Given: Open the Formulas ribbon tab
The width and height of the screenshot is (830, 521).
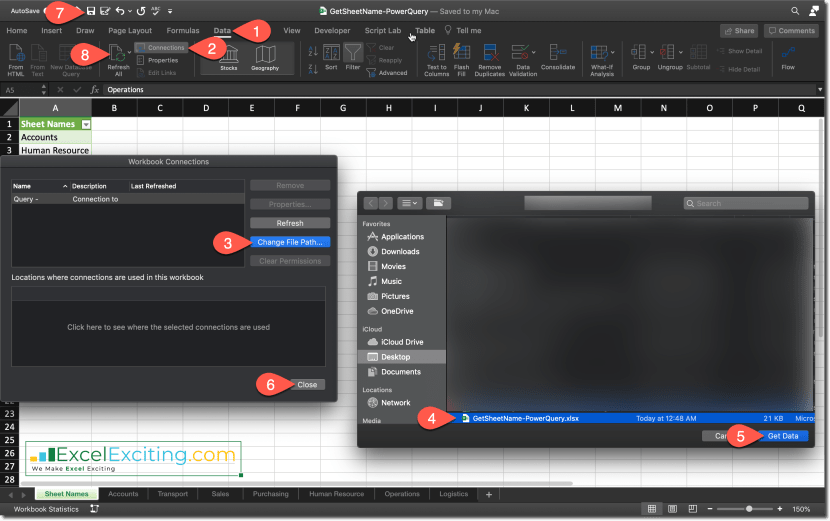Looking at the screenshot, I should coord(183,31).
